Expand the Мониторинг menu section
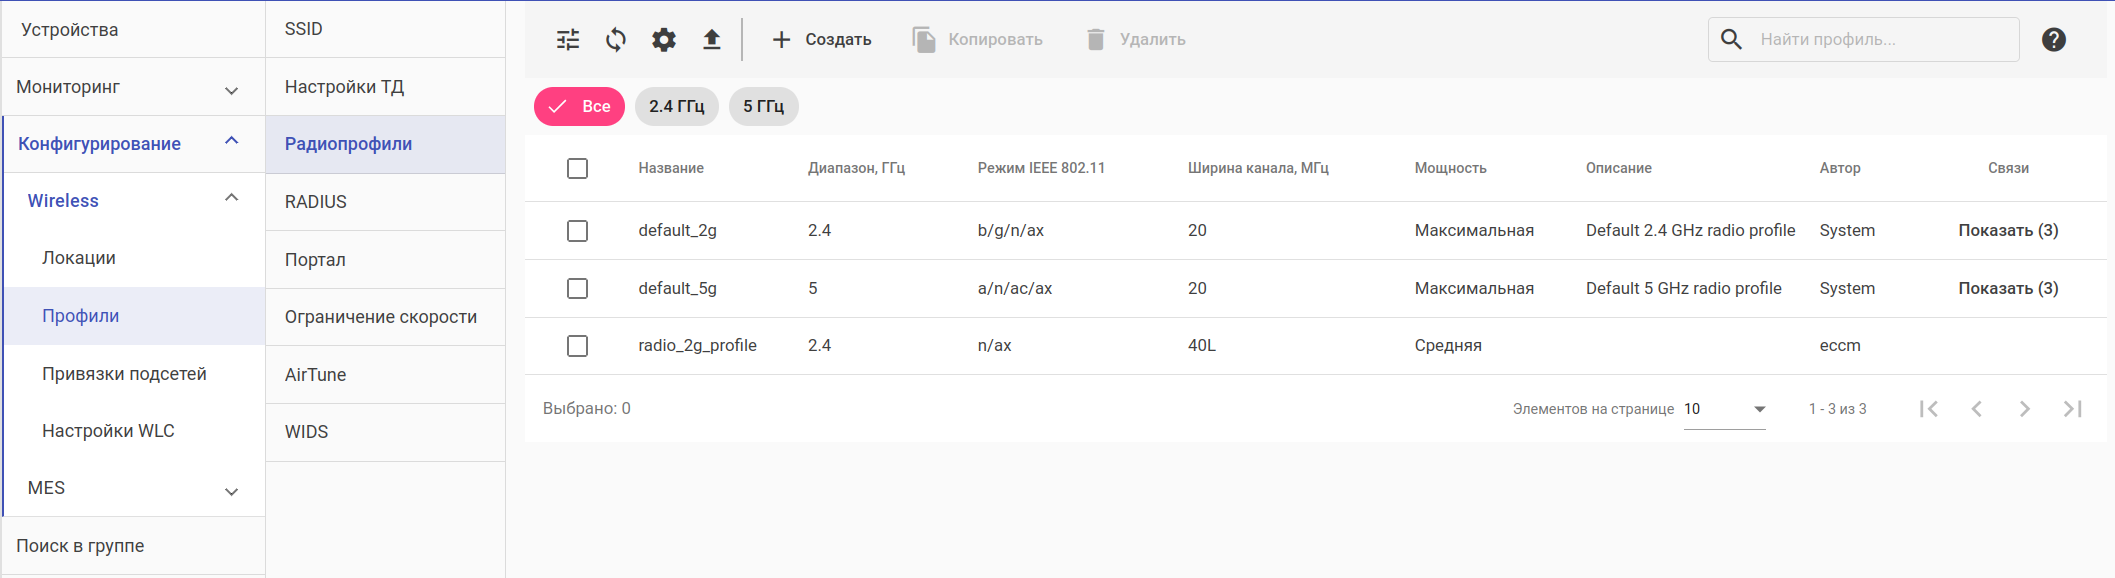Screen dimensions: 2115x578 (x=231, y=89)
